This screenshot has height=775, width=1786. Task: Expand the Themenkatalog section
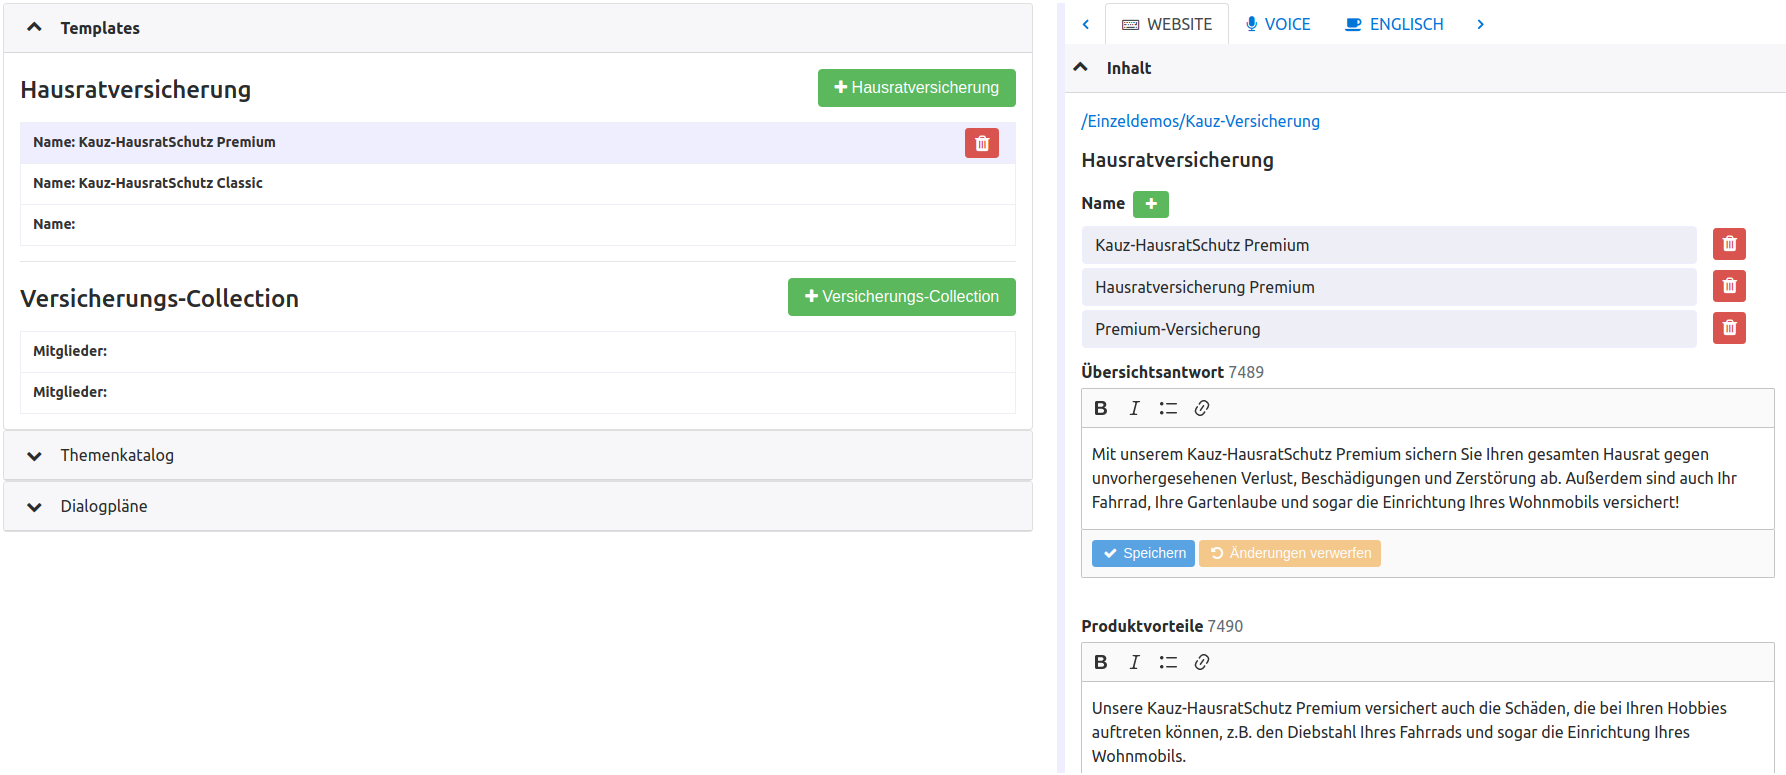518,455
